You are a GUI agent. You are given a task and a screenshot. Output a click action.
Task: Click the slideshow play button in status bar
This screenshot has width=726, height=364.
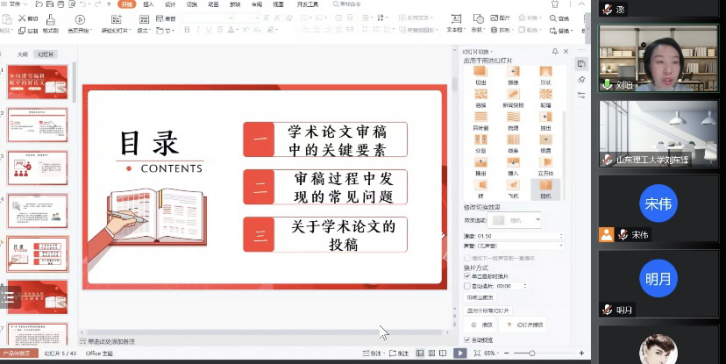(460, 353)
